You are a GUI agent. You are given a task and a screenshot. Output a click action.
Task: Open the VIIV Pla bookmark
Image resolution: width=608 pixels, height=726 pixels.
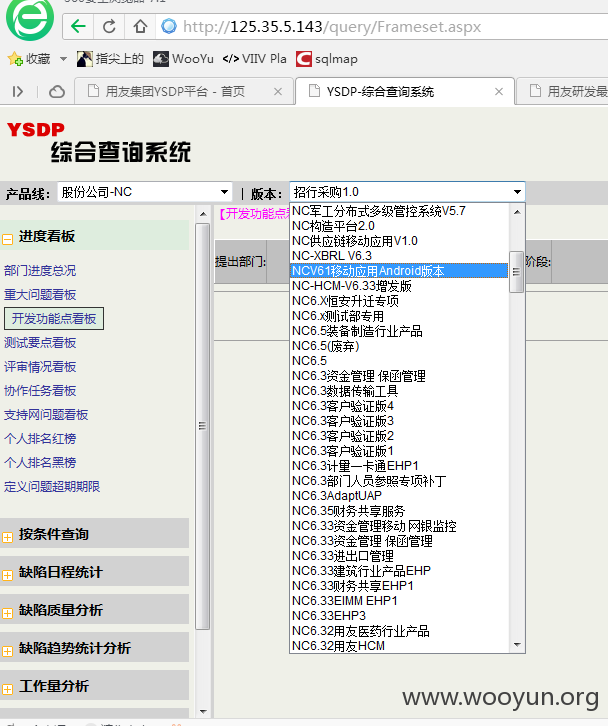click(x=254, y=59)
